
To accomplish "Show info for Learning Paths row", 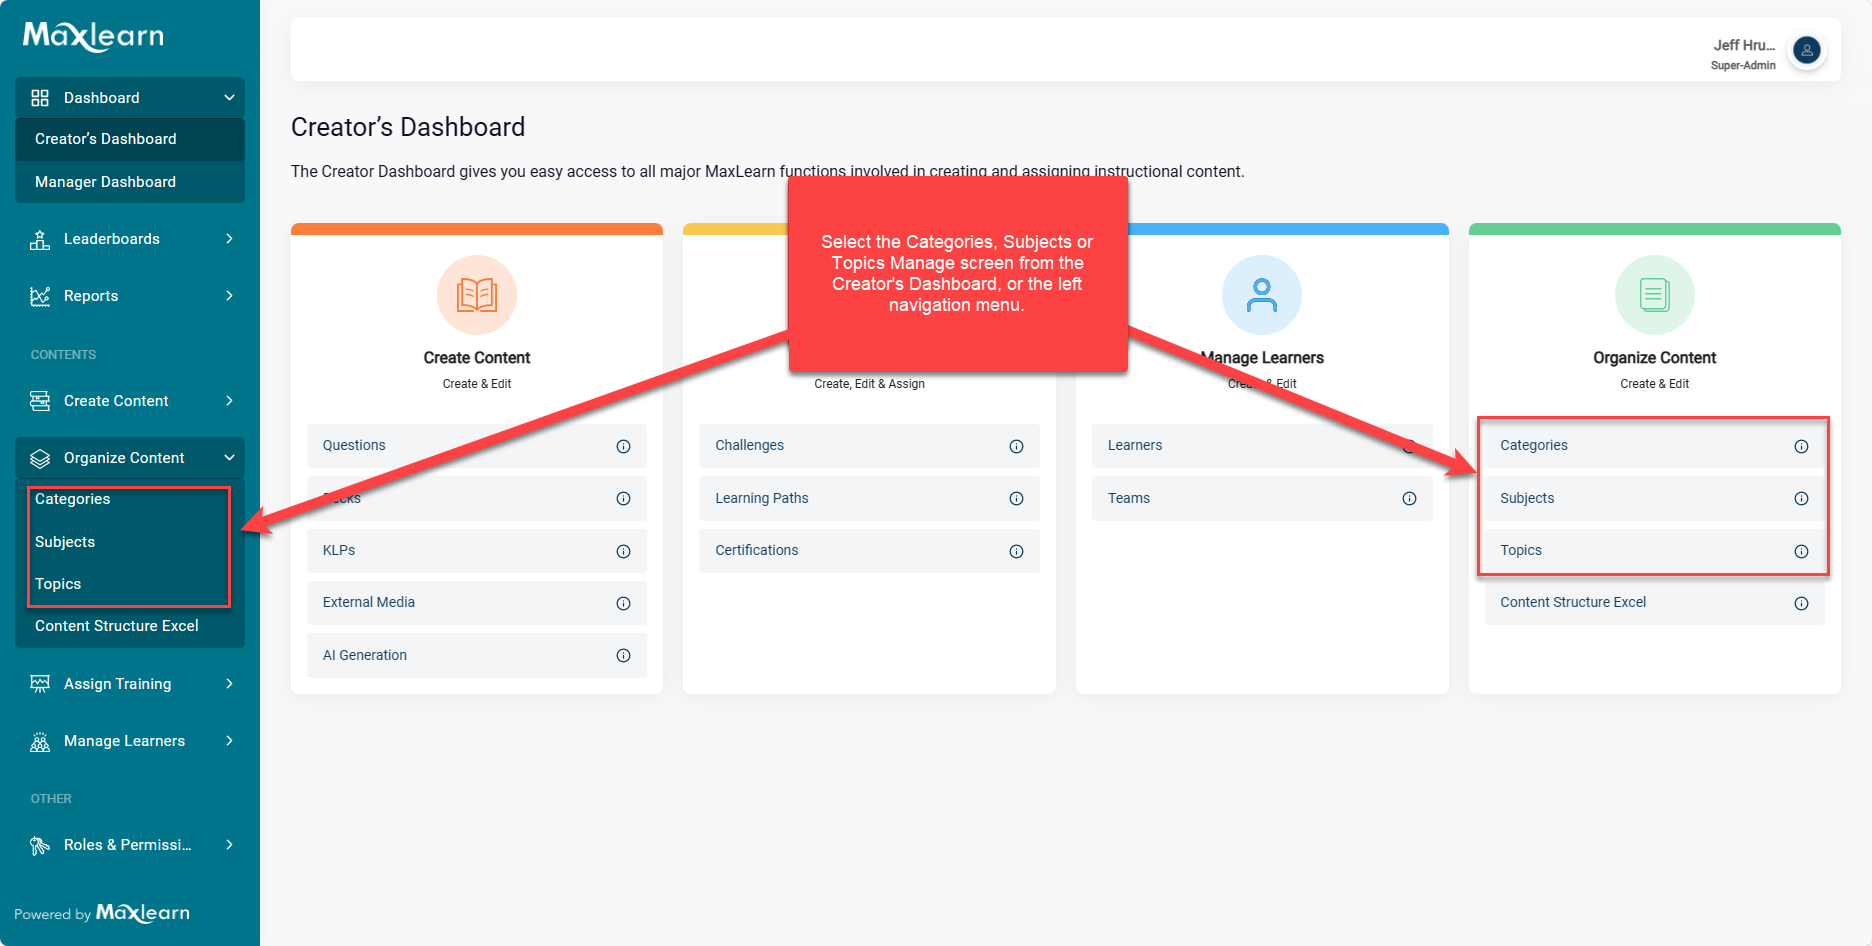I will pyautogui.click(x=1017, y=498).
